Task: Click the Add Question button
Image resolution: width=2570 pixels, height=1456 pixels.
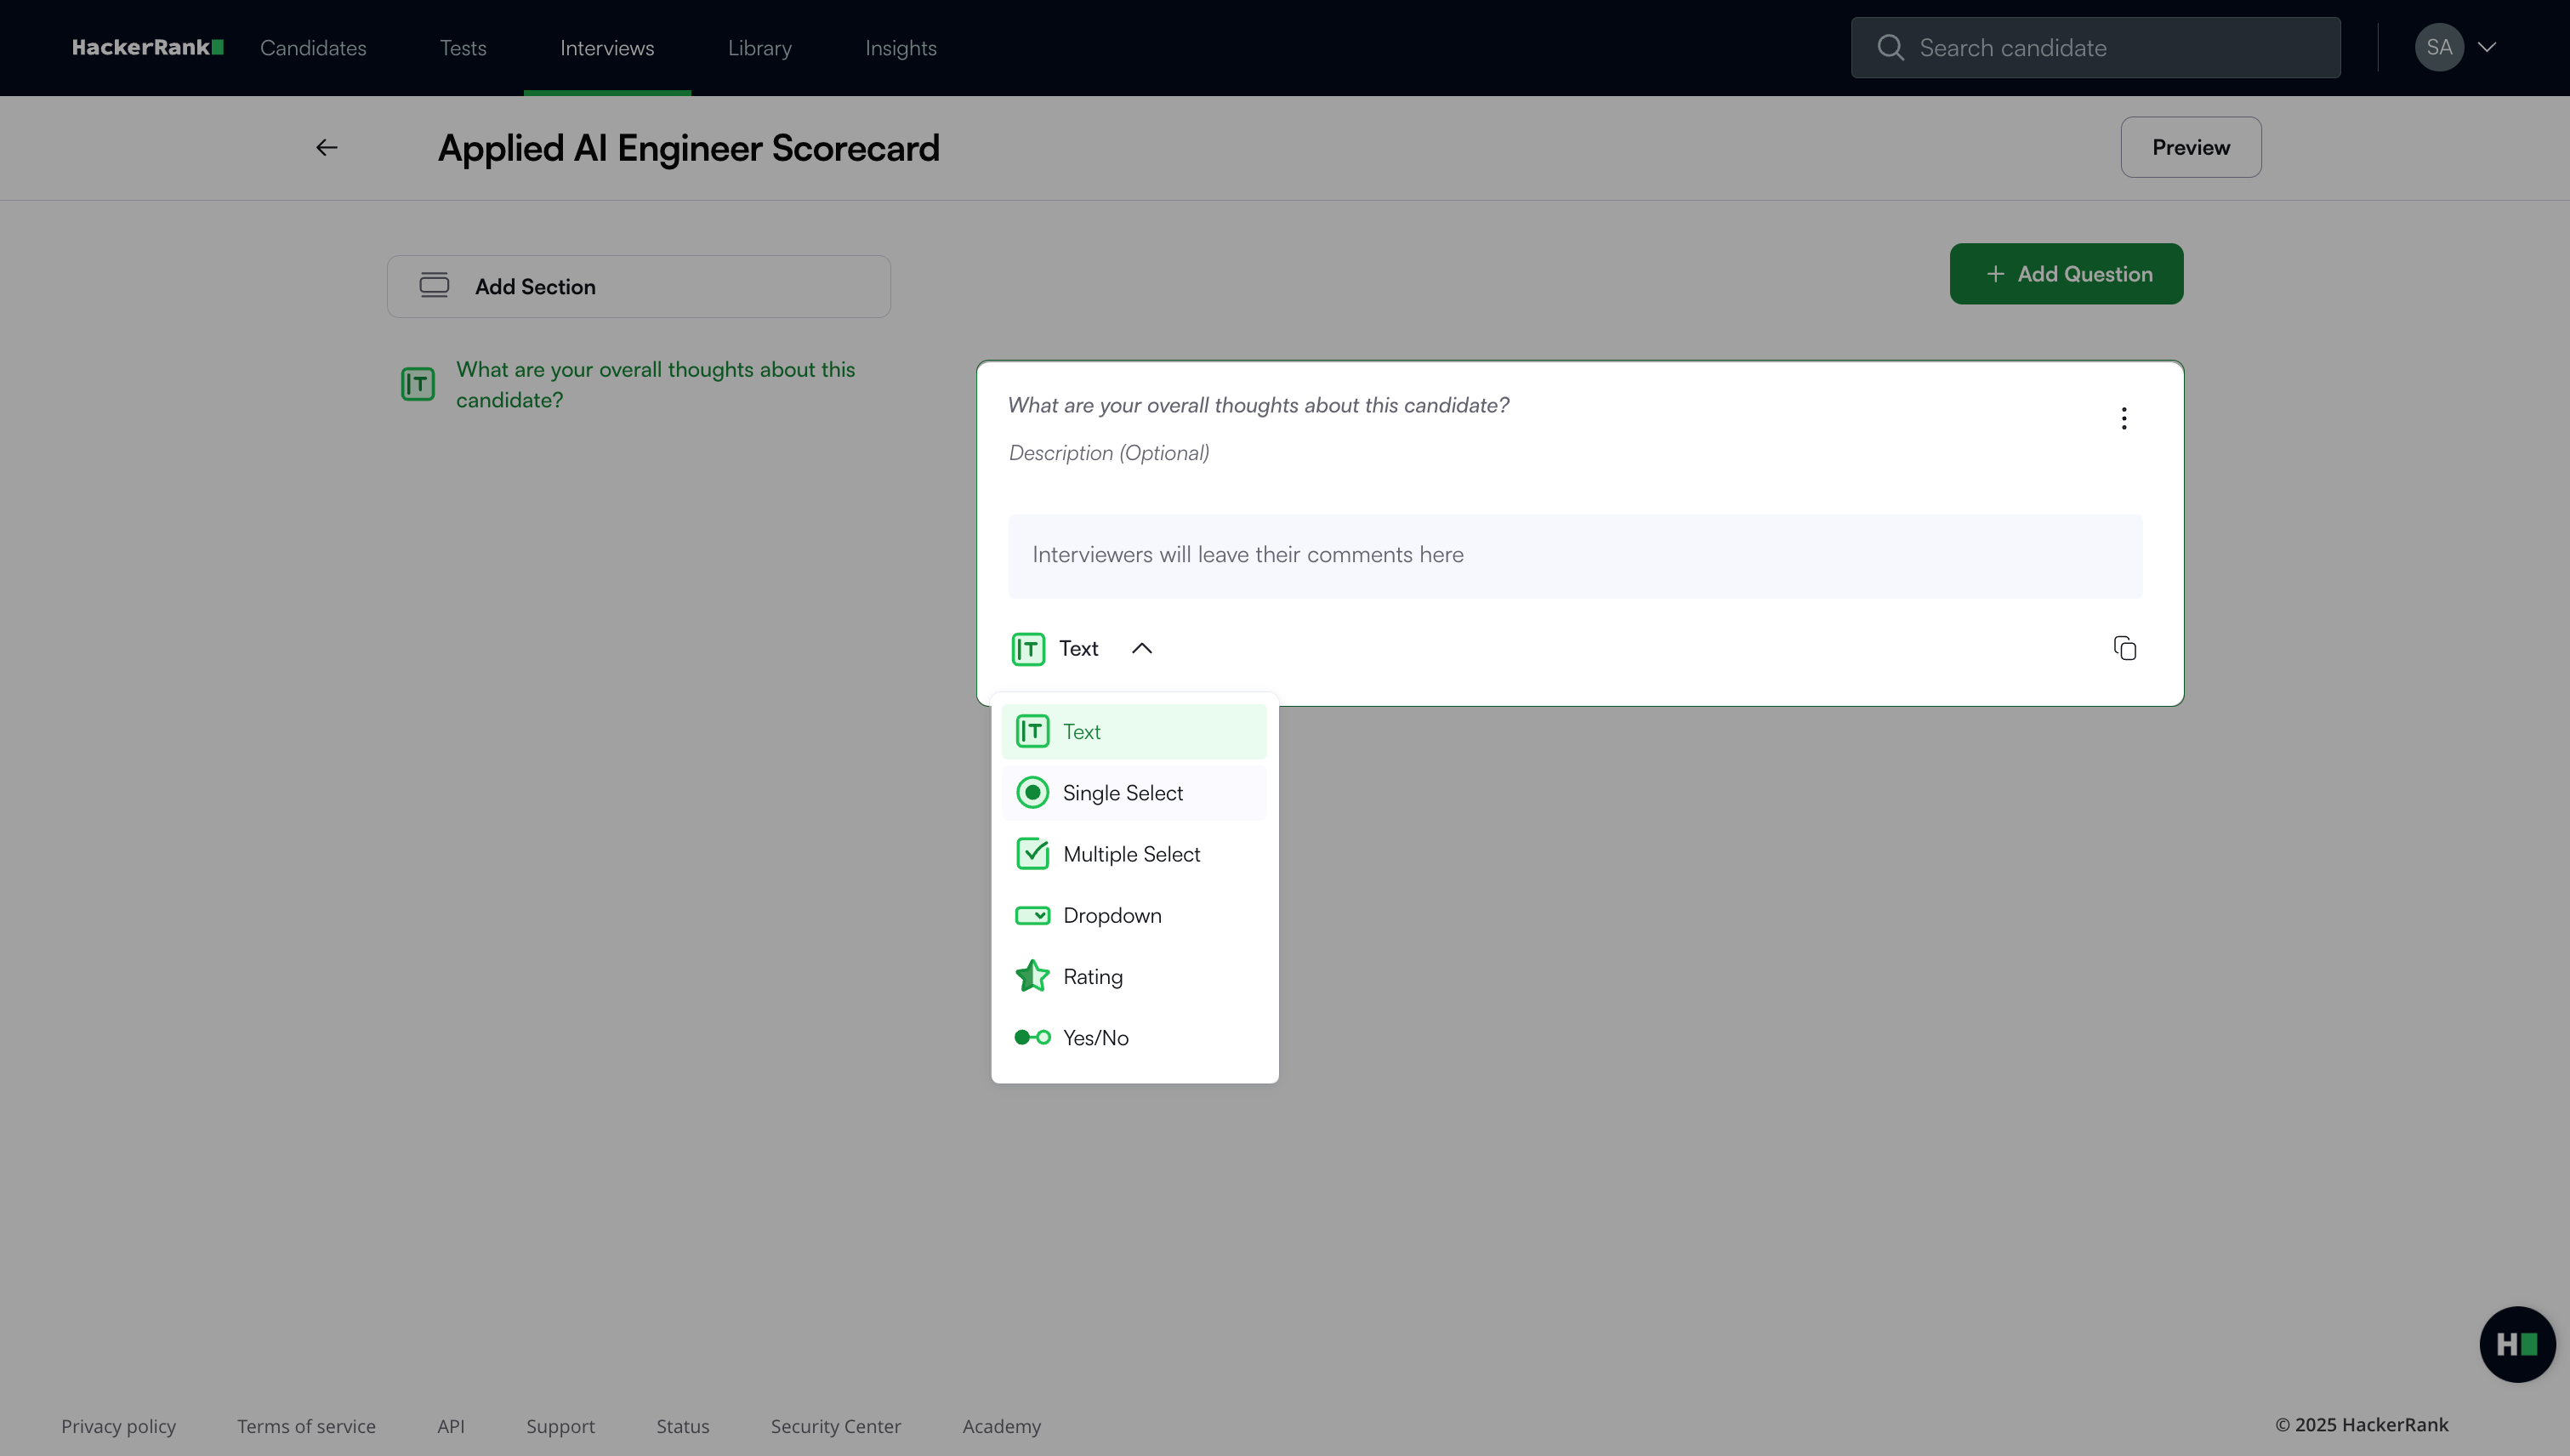Action: (x=2066, y=274)
